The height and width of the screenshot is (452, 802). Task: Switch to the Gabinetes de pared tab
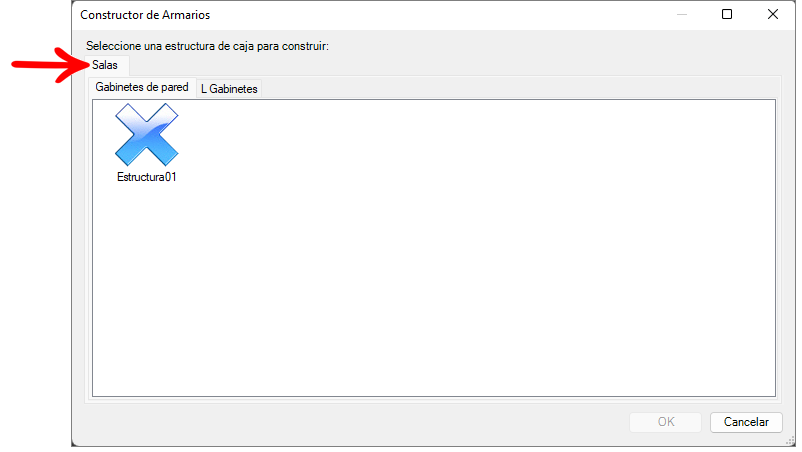tap(142, 87)
